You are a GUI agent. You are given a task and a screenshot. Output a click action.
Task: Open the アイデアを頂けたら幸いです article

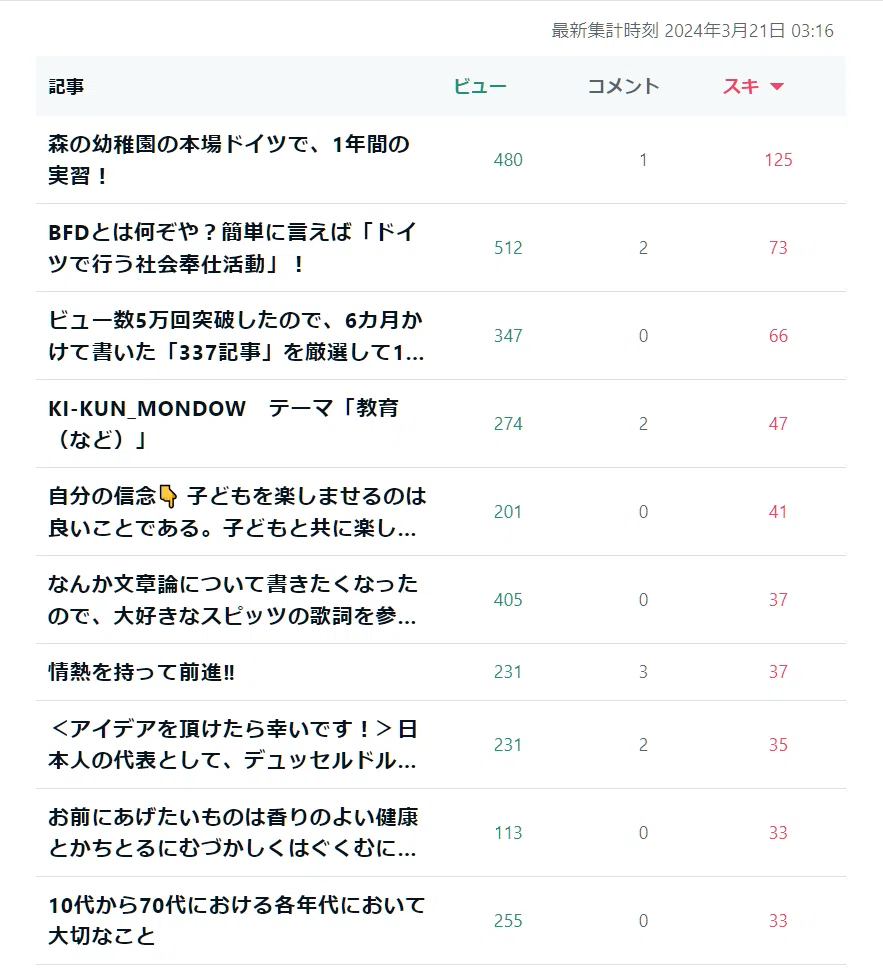233,745
